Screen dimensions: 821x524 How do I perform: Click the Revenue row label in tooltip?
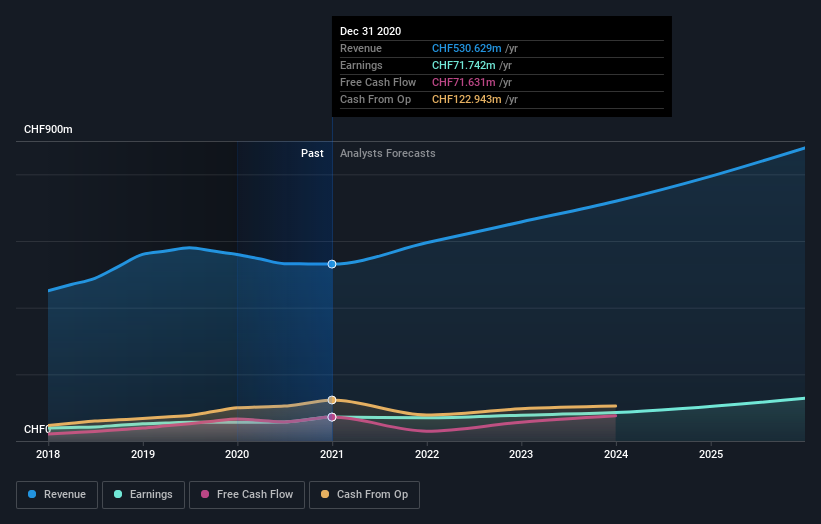(361, 49)
